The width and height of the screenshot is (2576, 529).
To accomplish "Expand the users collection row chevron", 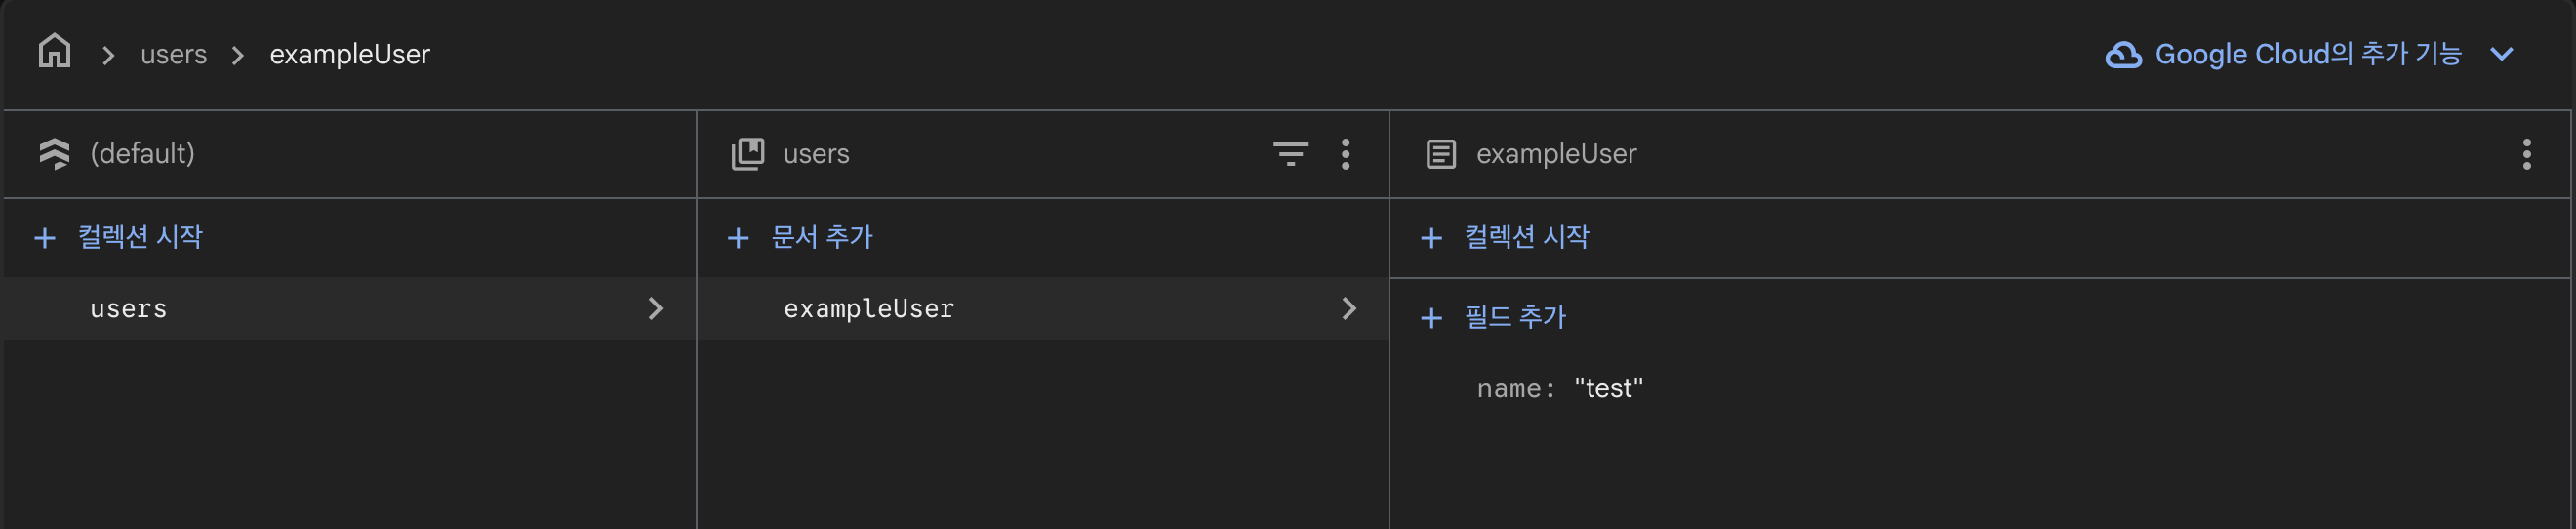I will tap(655, 309).
